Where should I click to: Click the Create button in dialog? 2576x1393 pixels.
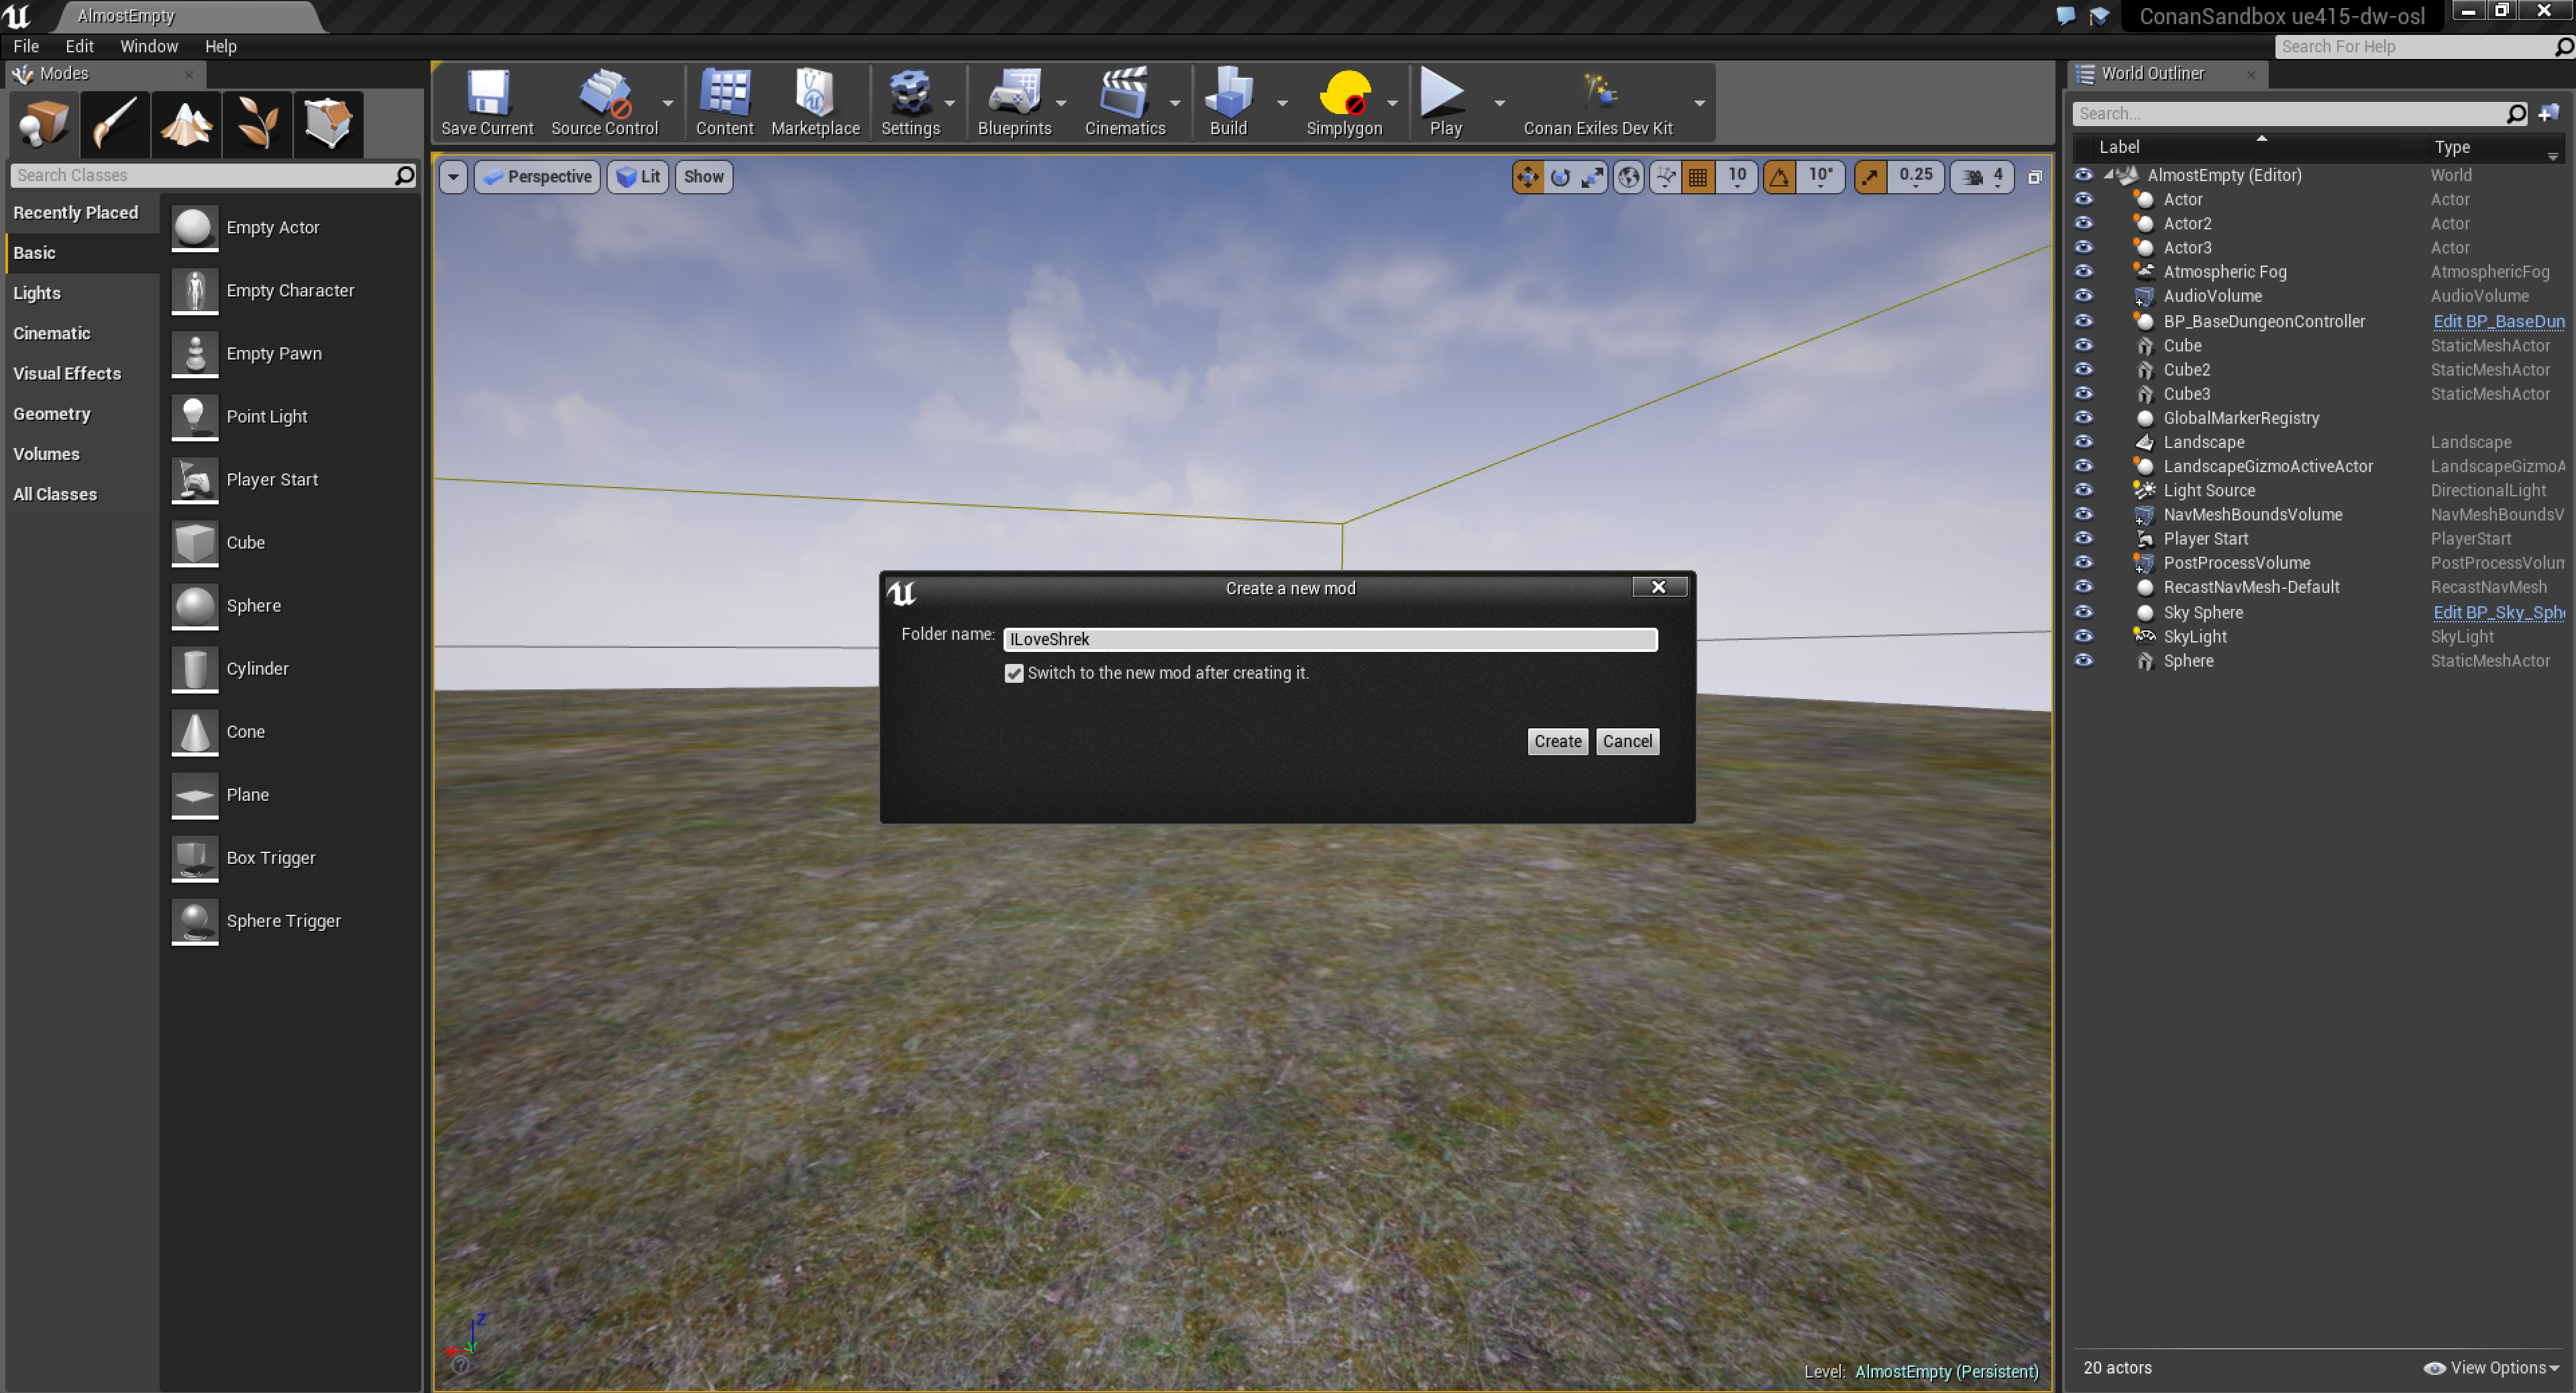(x=1557, y=741)
